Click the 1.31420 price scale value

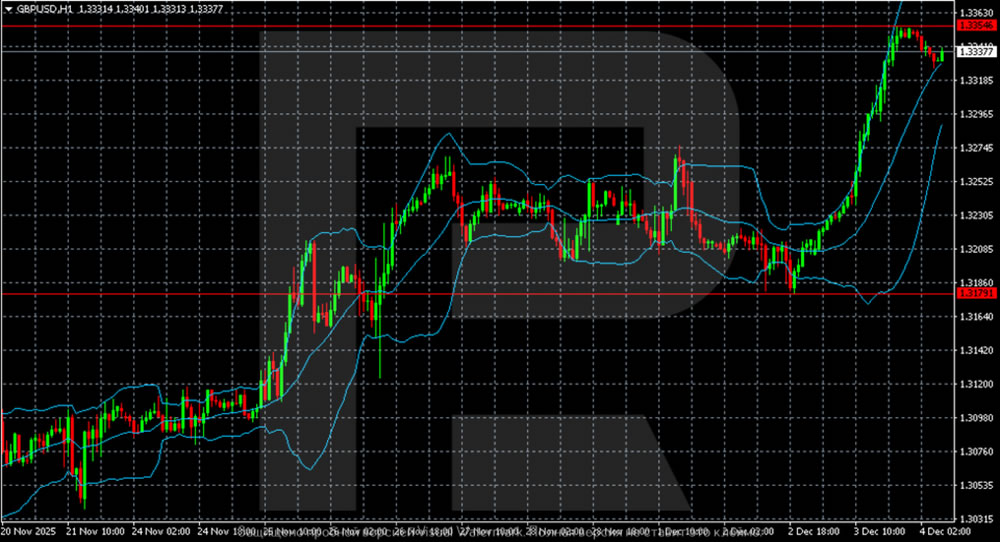pyautogui.click(x=976, y=350)
